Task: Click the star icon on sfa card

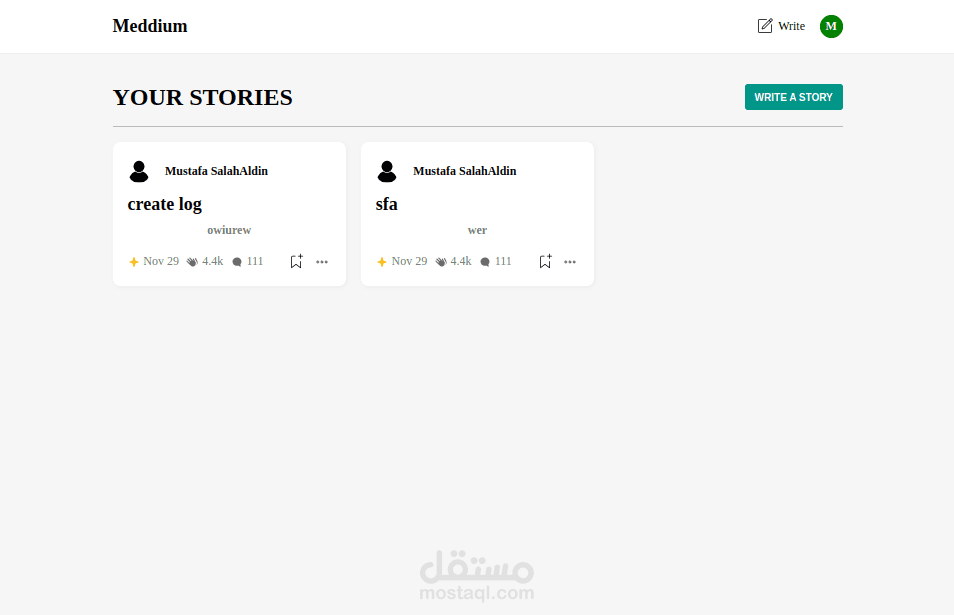Action: [x=382, y=262]
